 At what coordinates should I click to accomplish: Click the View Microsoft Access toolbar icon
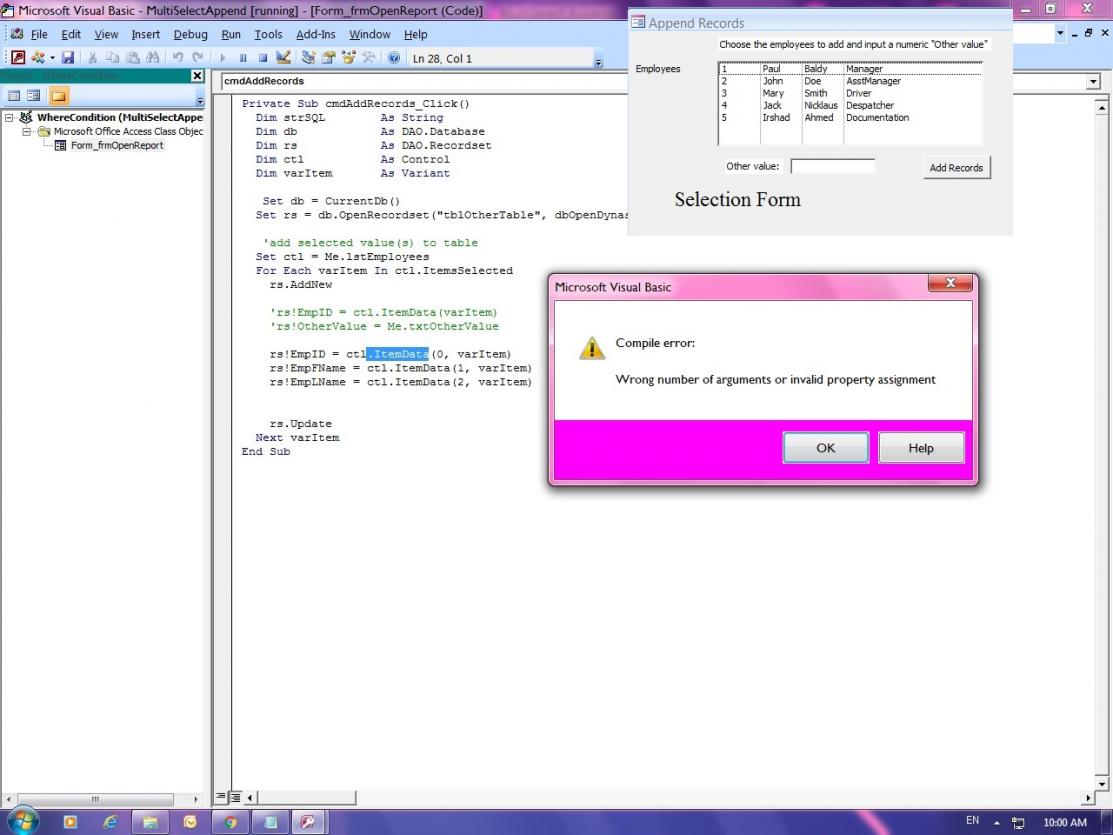18,58
